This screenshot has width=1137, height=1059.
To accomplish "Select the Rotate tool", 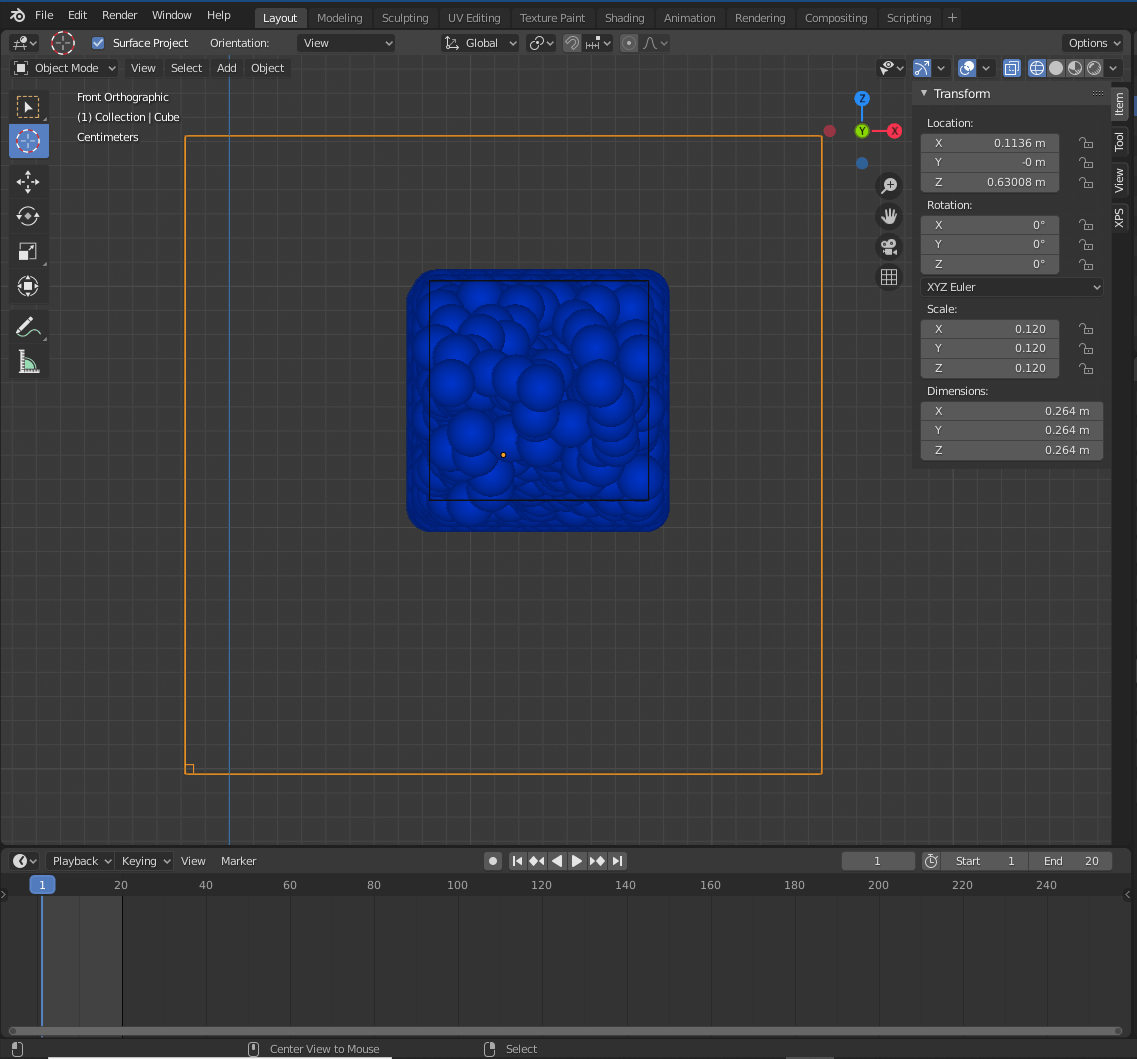I will [28, 216].
